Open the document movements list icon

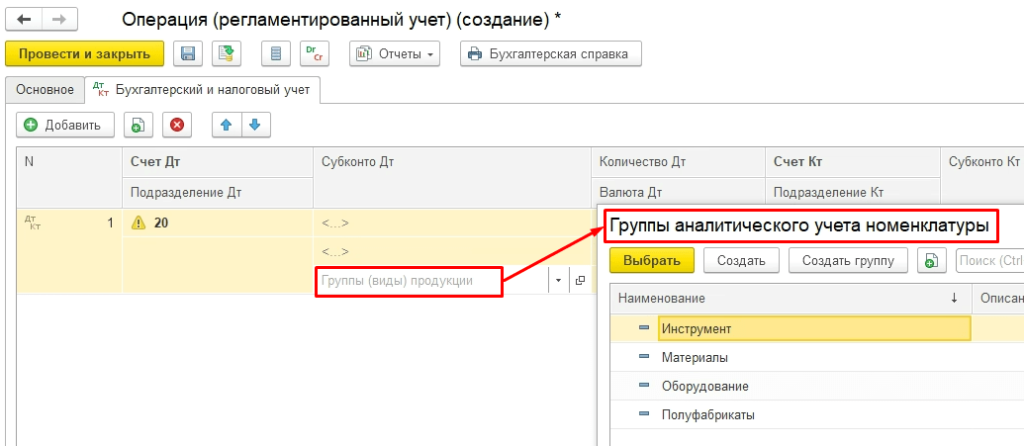[276, 54]
